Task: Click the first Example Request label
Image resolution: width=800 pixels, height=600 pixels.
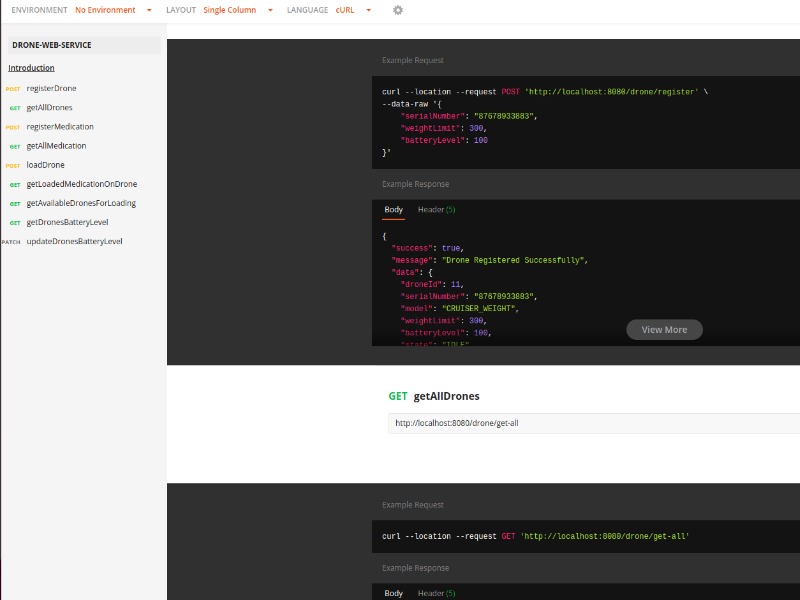Action: click(x=413, y=60)
